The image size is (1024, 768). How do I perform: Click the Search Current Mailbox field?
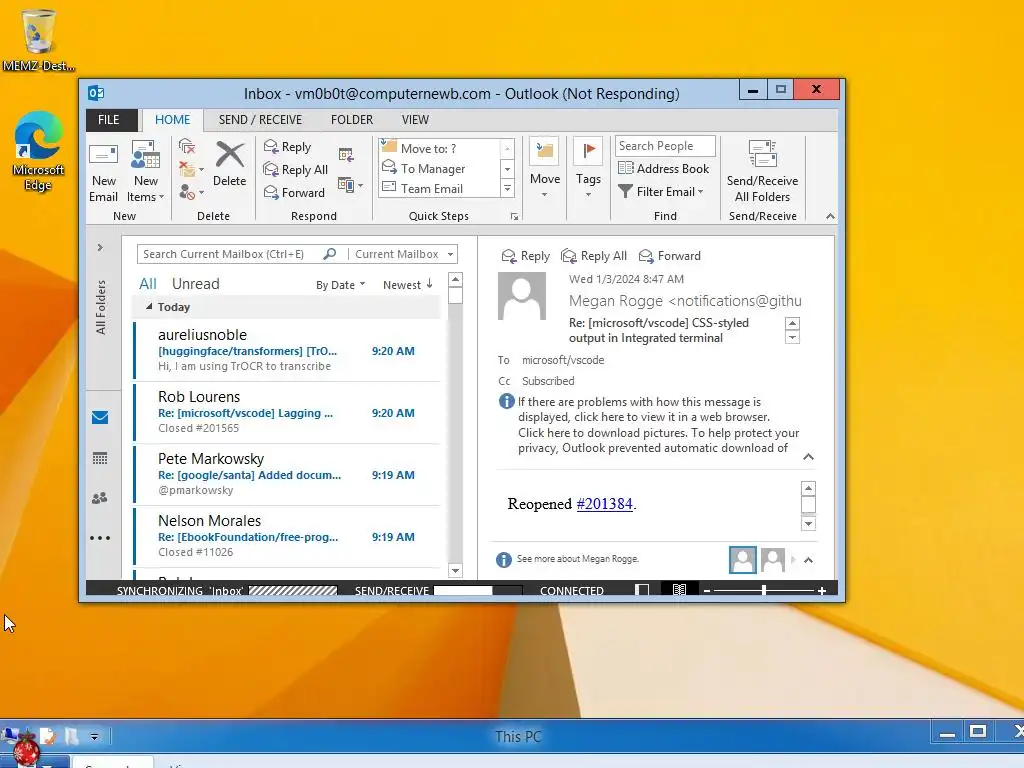(231, 254)
